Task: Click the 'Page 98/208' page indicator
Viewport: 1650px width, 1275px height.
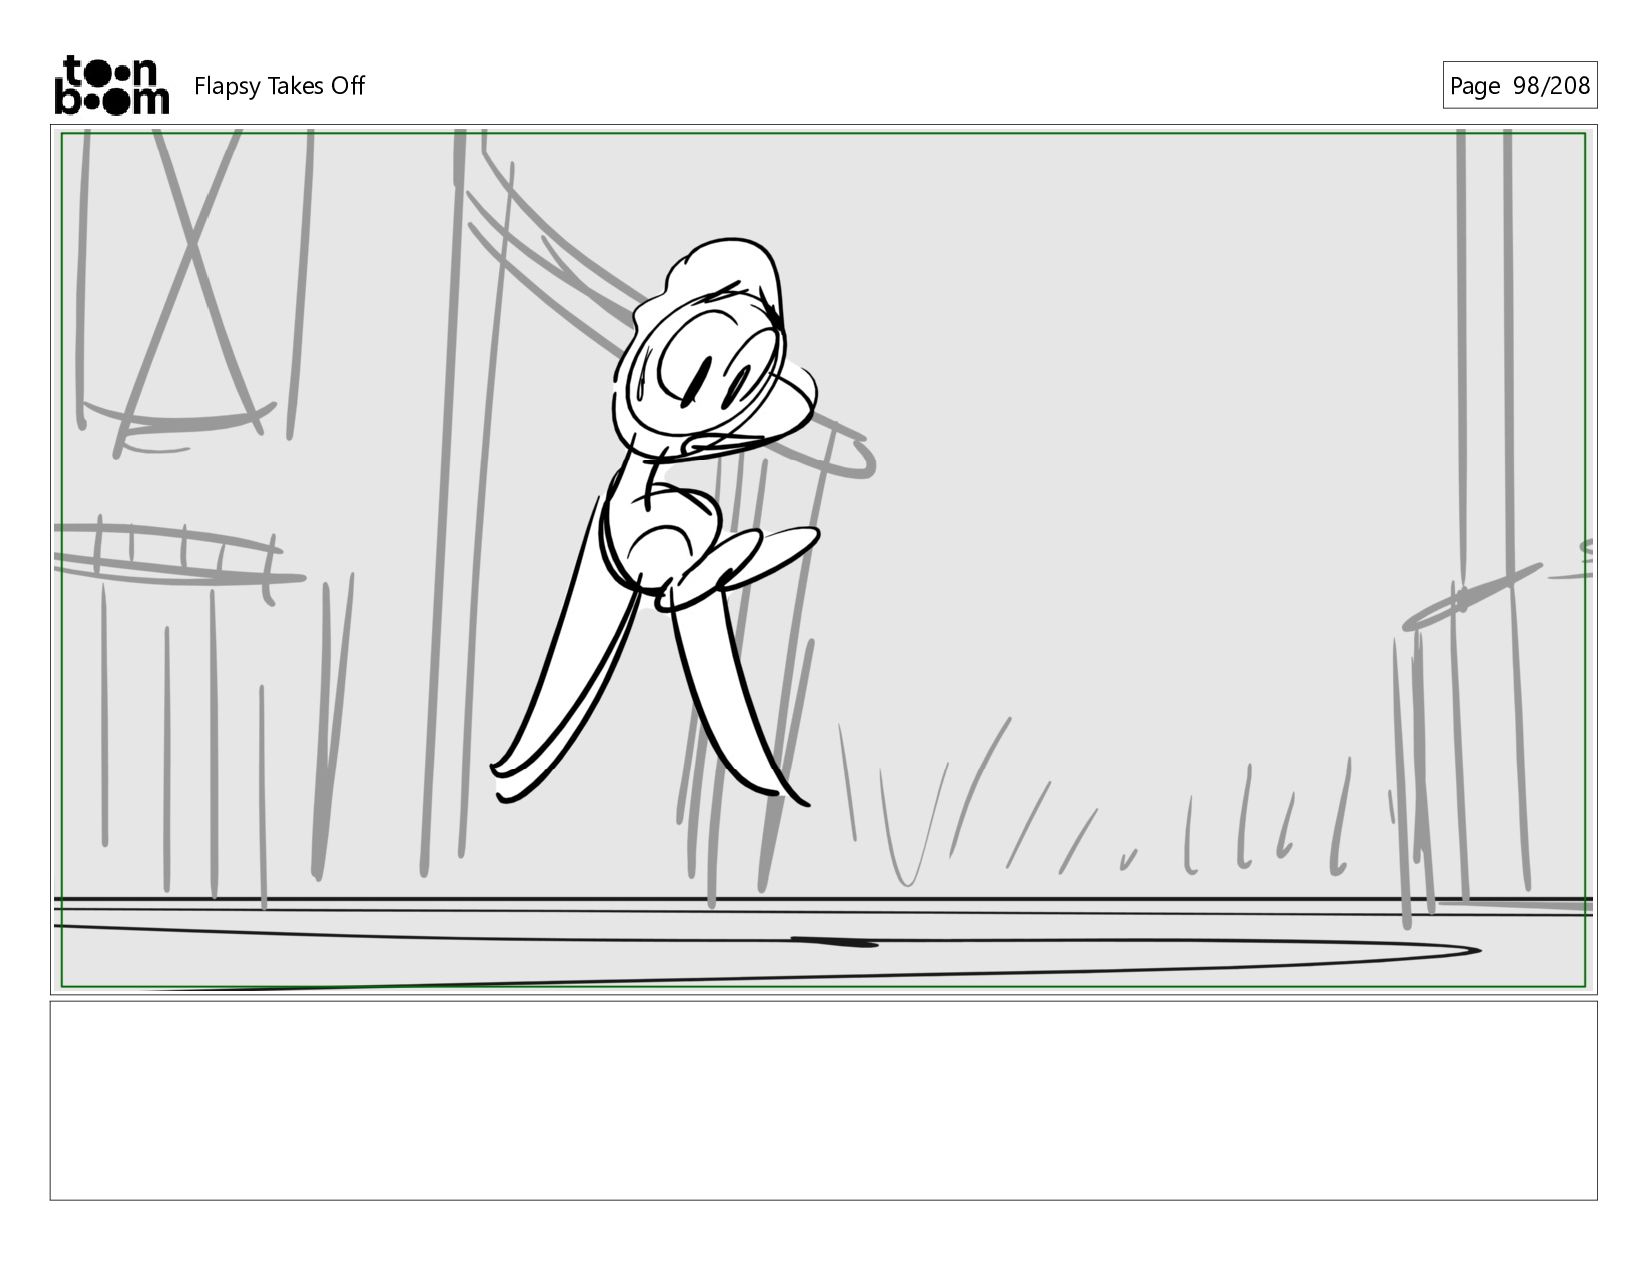Action: (x=1519, y=86)
